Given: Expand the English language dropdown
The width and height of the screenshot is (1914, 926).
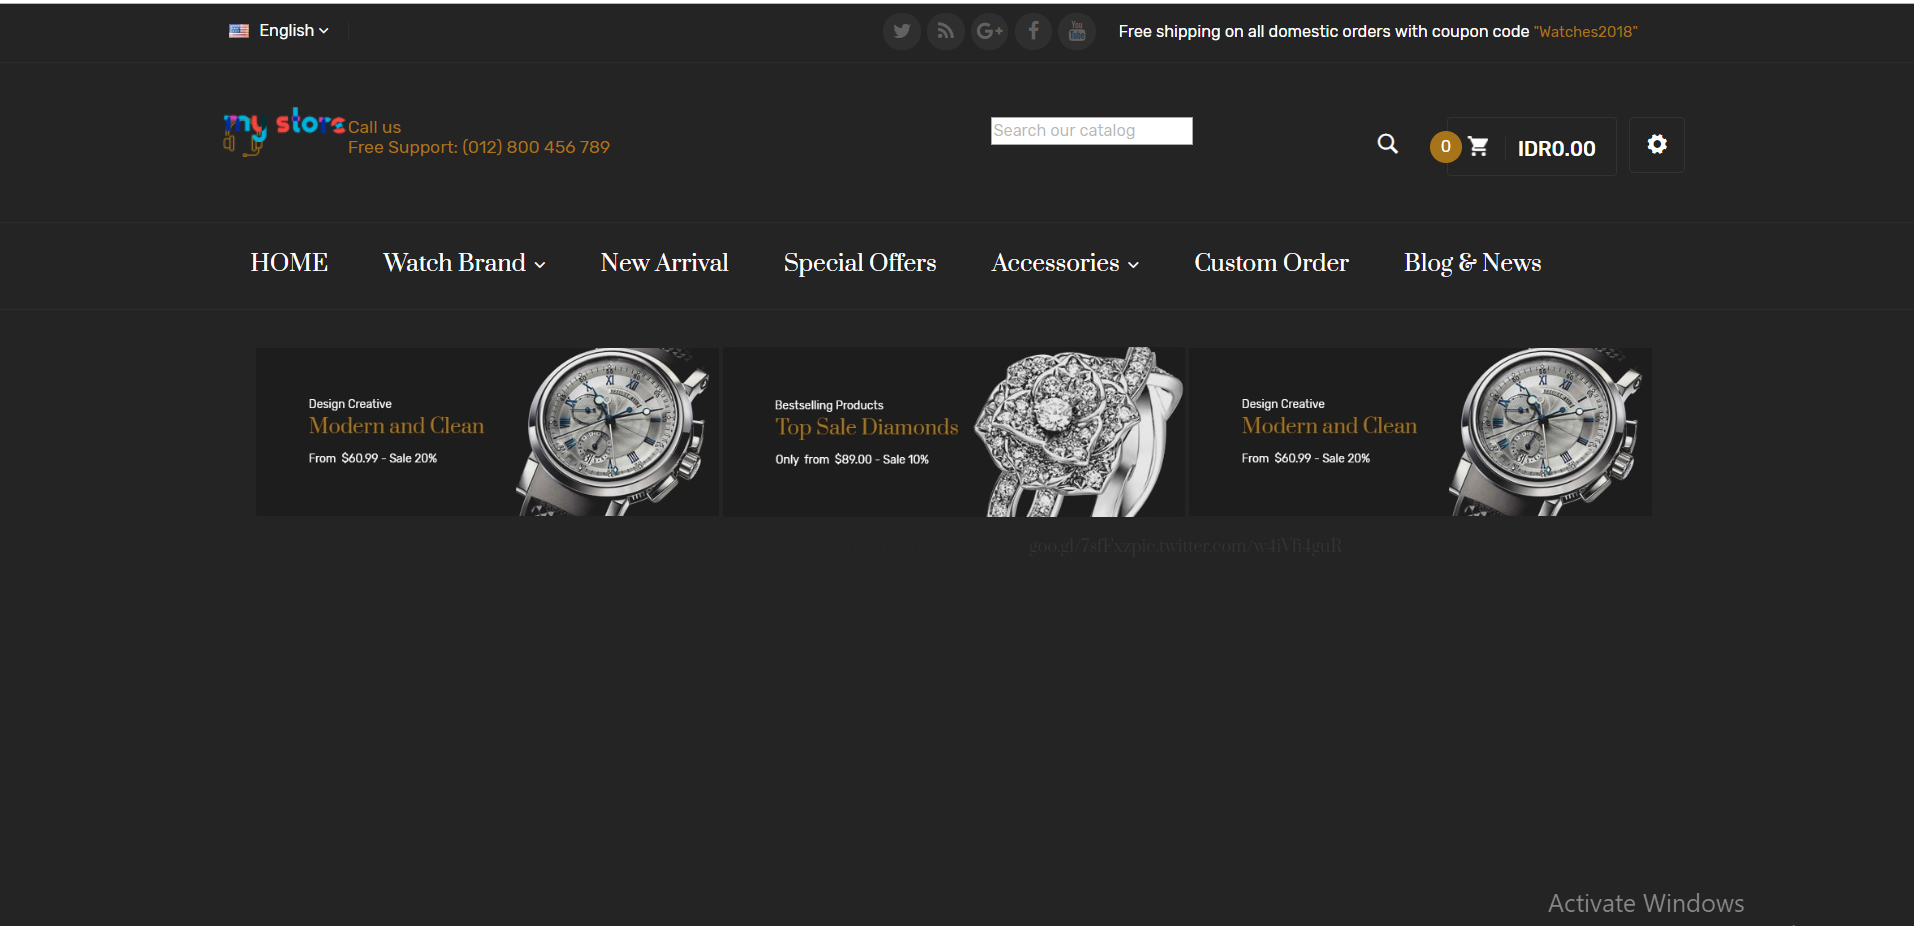Looking at the screenshot, I should (293, 31).
